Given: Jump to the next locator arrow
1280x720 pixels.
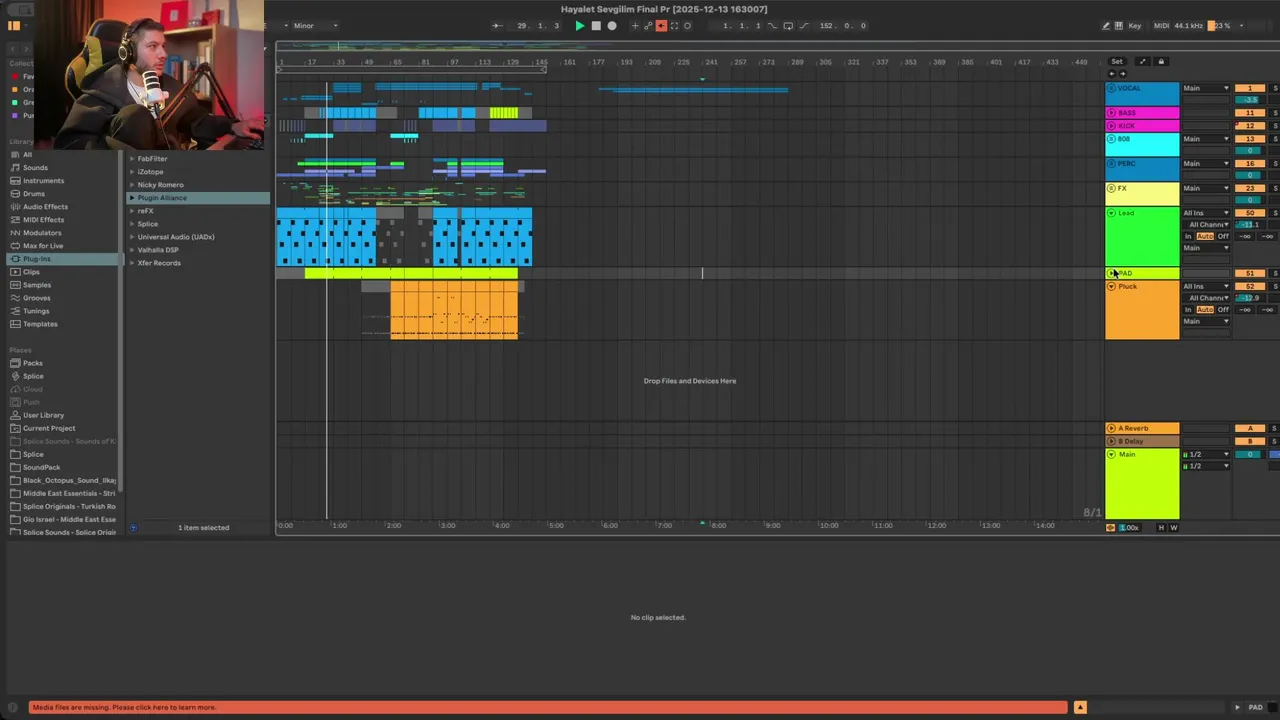Looking at the screenshot, I should coord(1122,74).
